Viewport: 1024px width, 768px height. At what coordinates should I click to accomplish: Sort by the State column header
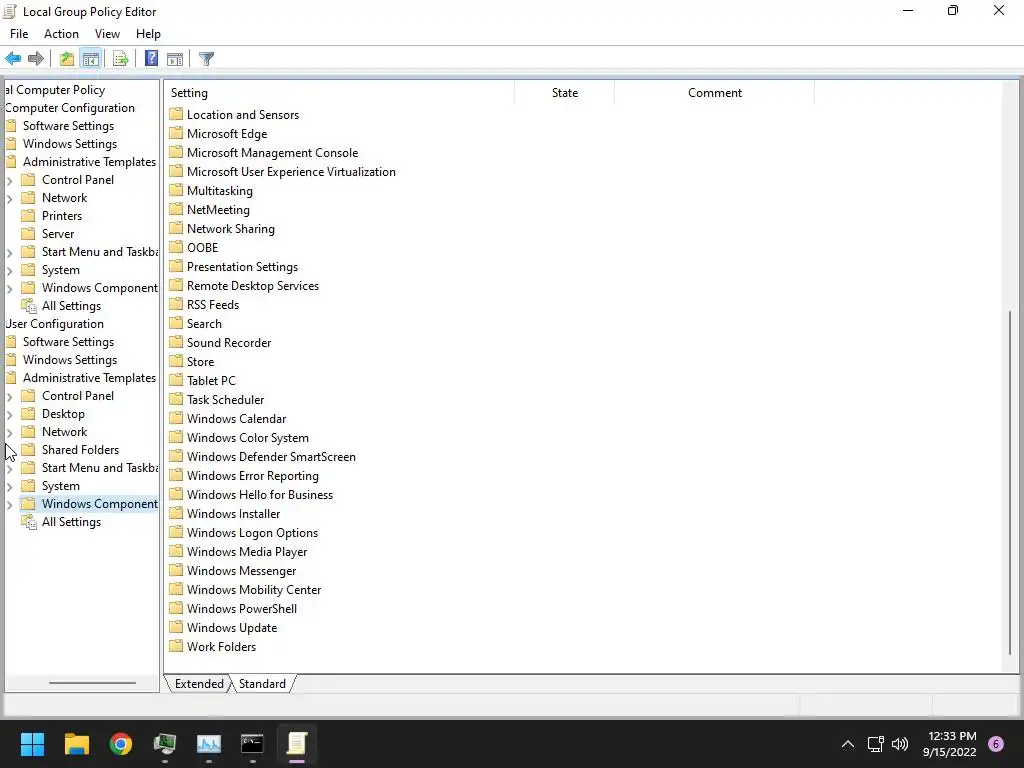pos(564,93)
